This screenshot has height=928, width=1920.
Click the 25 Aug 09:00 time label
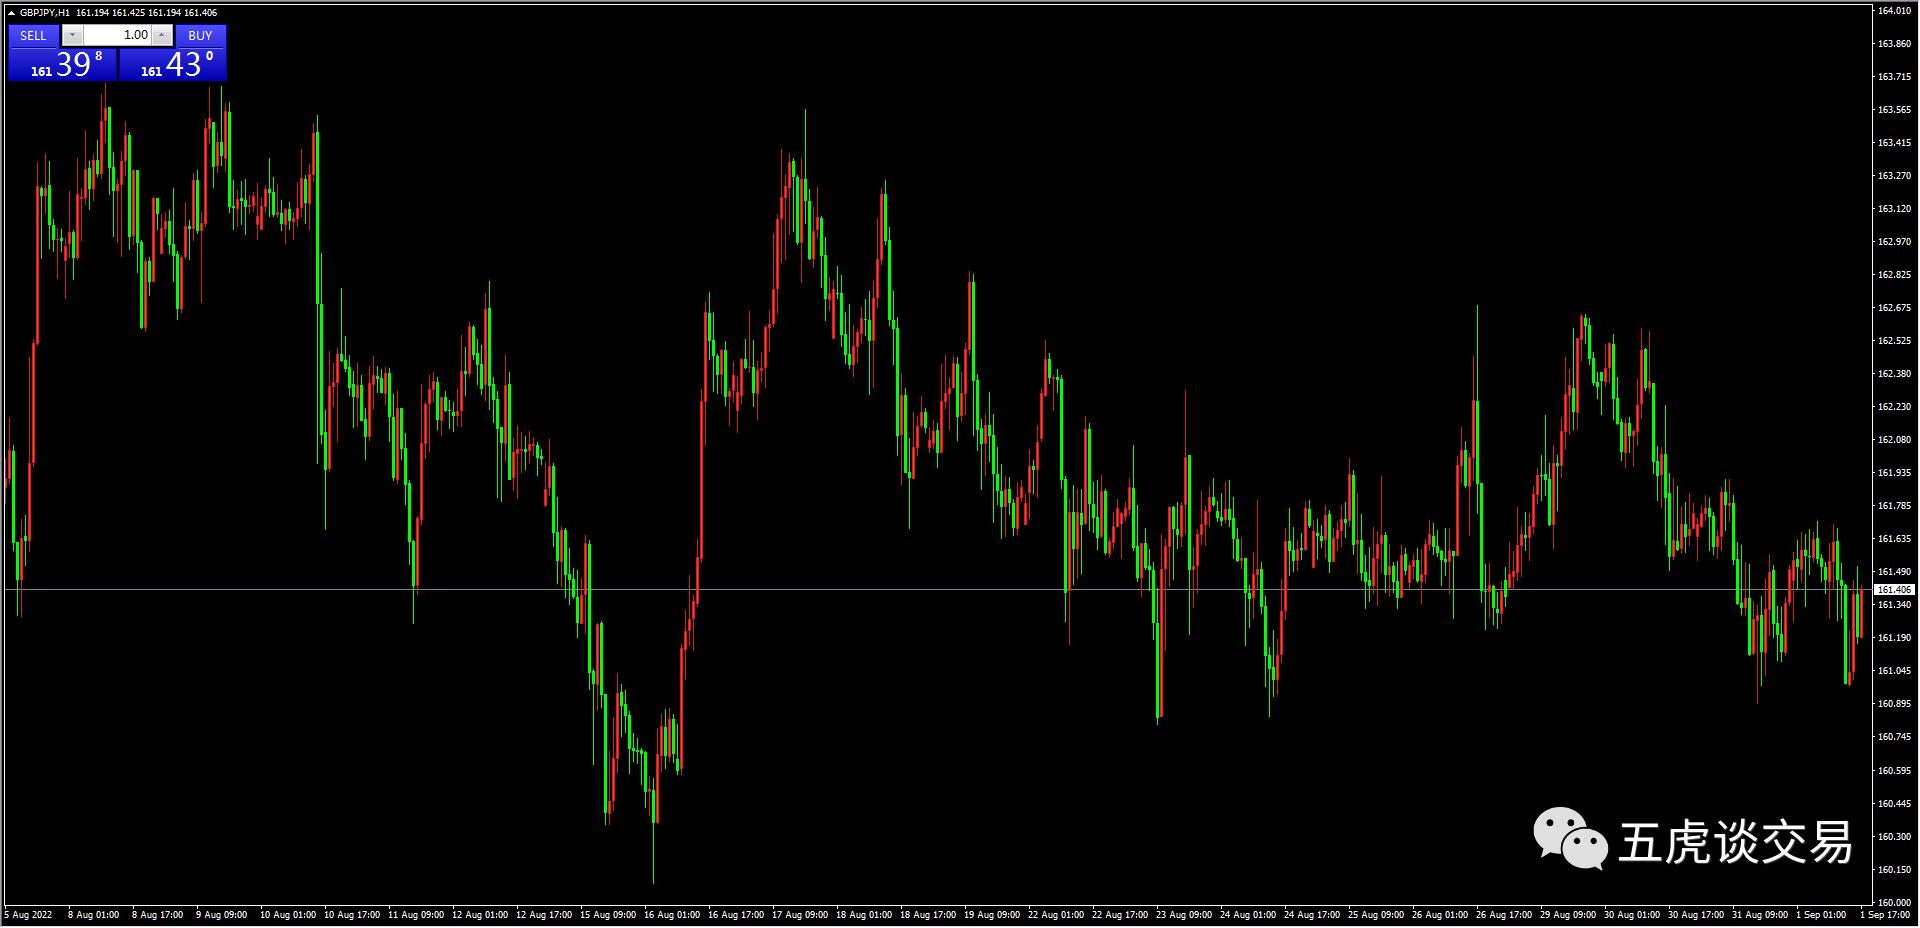[x=1376, y=915]
